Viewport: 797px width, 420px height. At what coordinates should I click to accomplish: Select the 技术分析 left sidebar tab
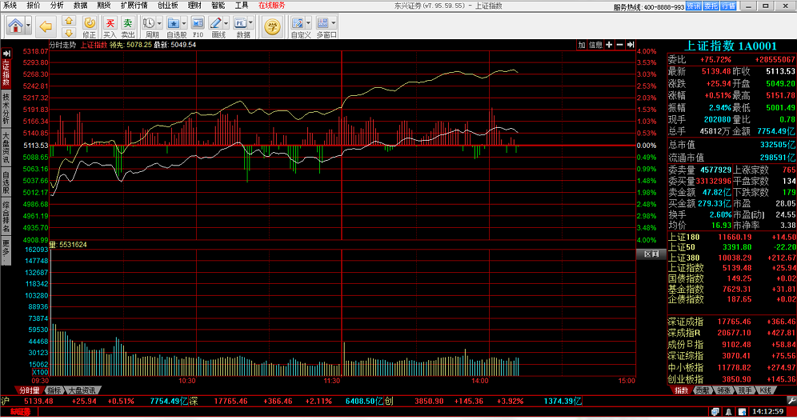[x=6, y=108]
